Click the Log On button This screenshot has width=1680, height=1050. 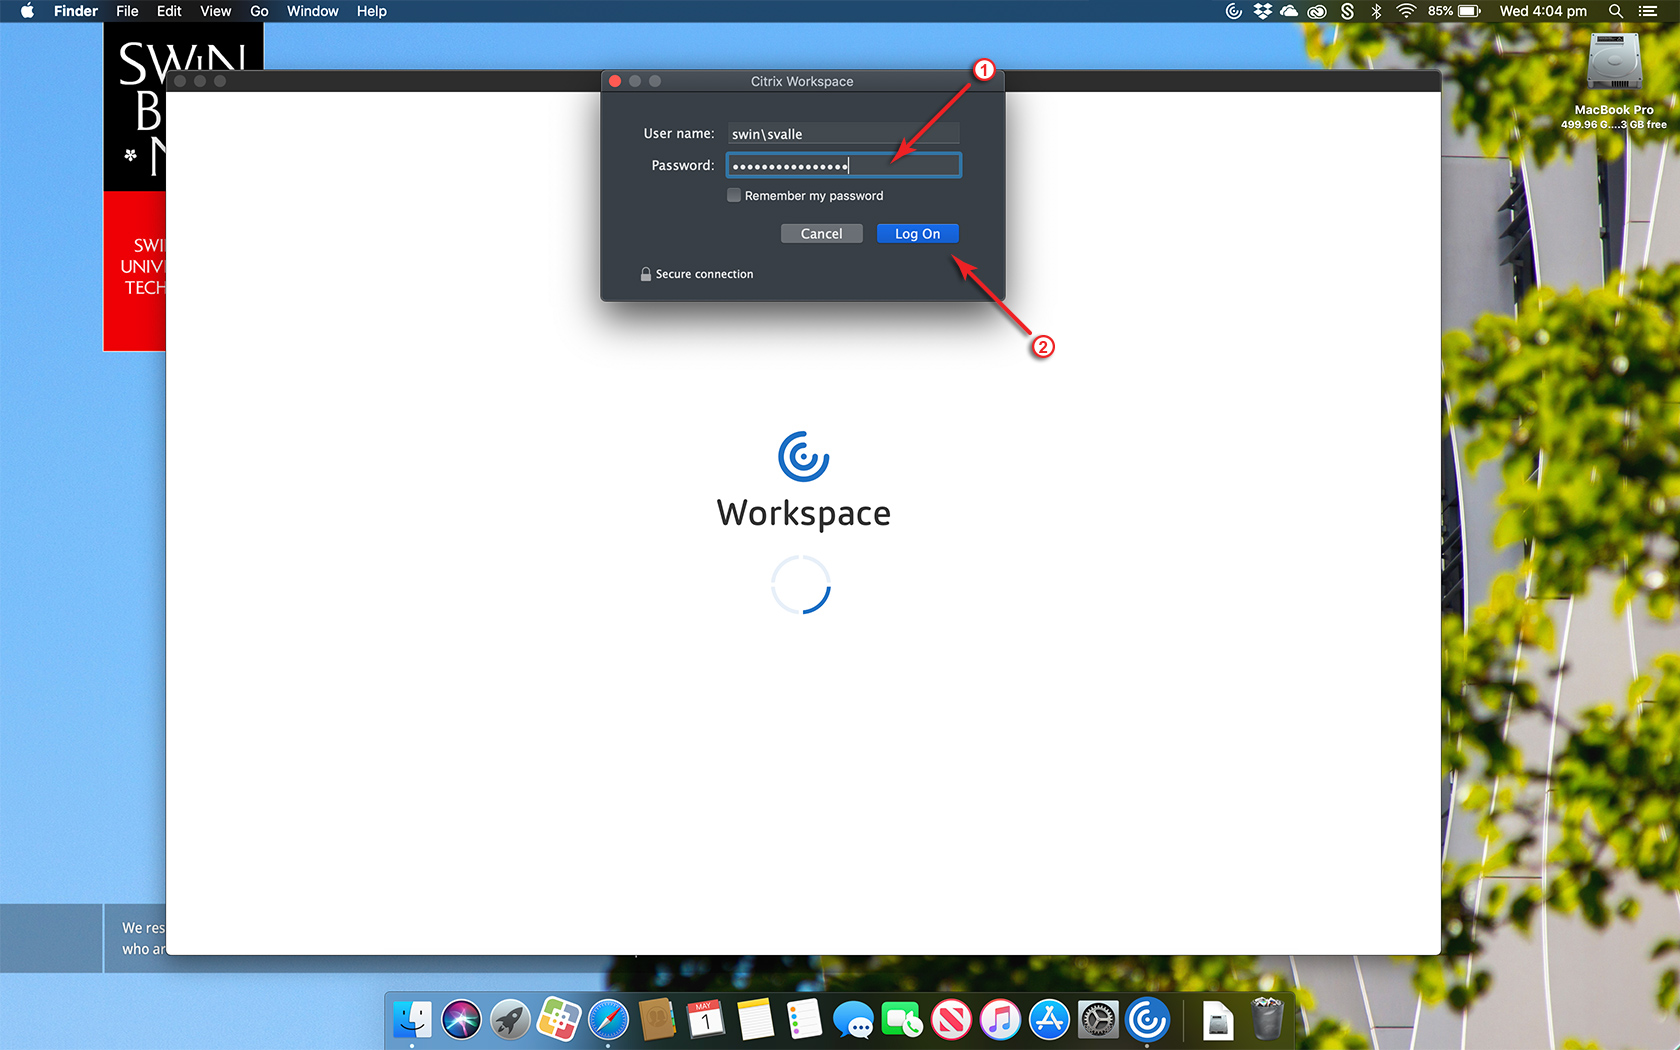[x=917, y=234]
